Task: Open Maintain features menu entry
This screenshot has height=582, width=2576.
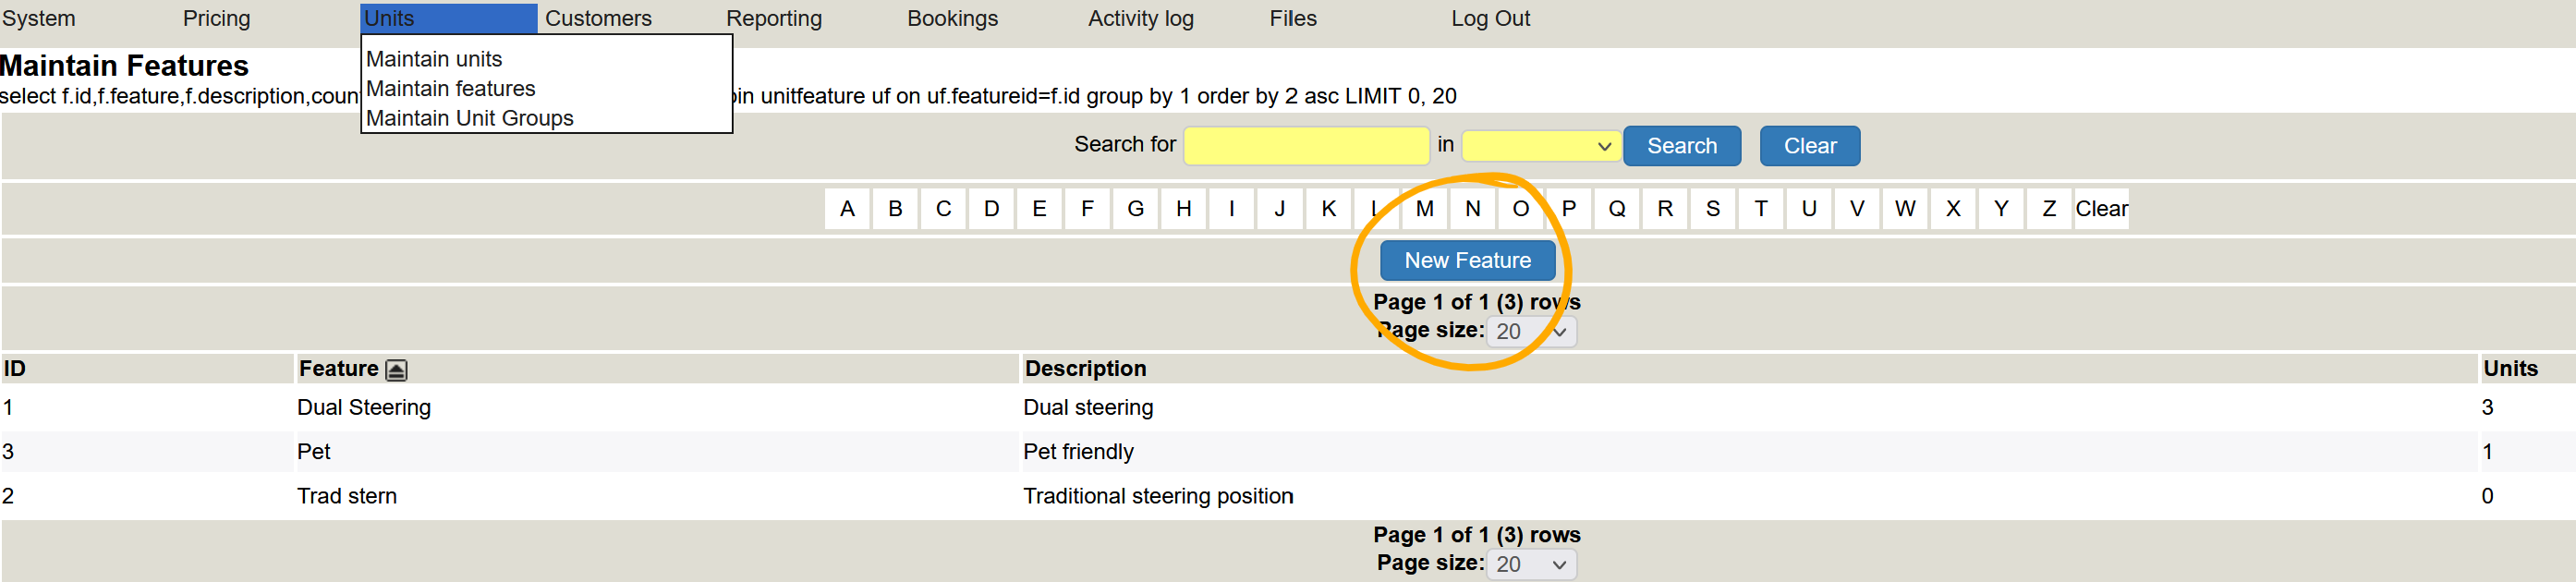Action: pos(450,89)
